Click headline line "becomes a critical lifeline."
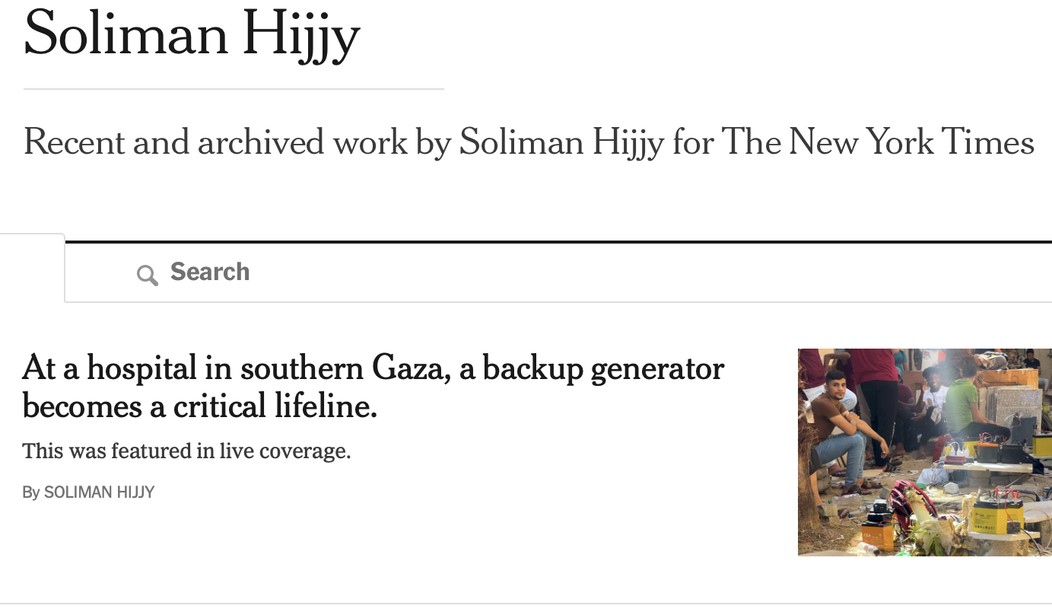Screen dimensions: 1052x615 coord(201,406)
